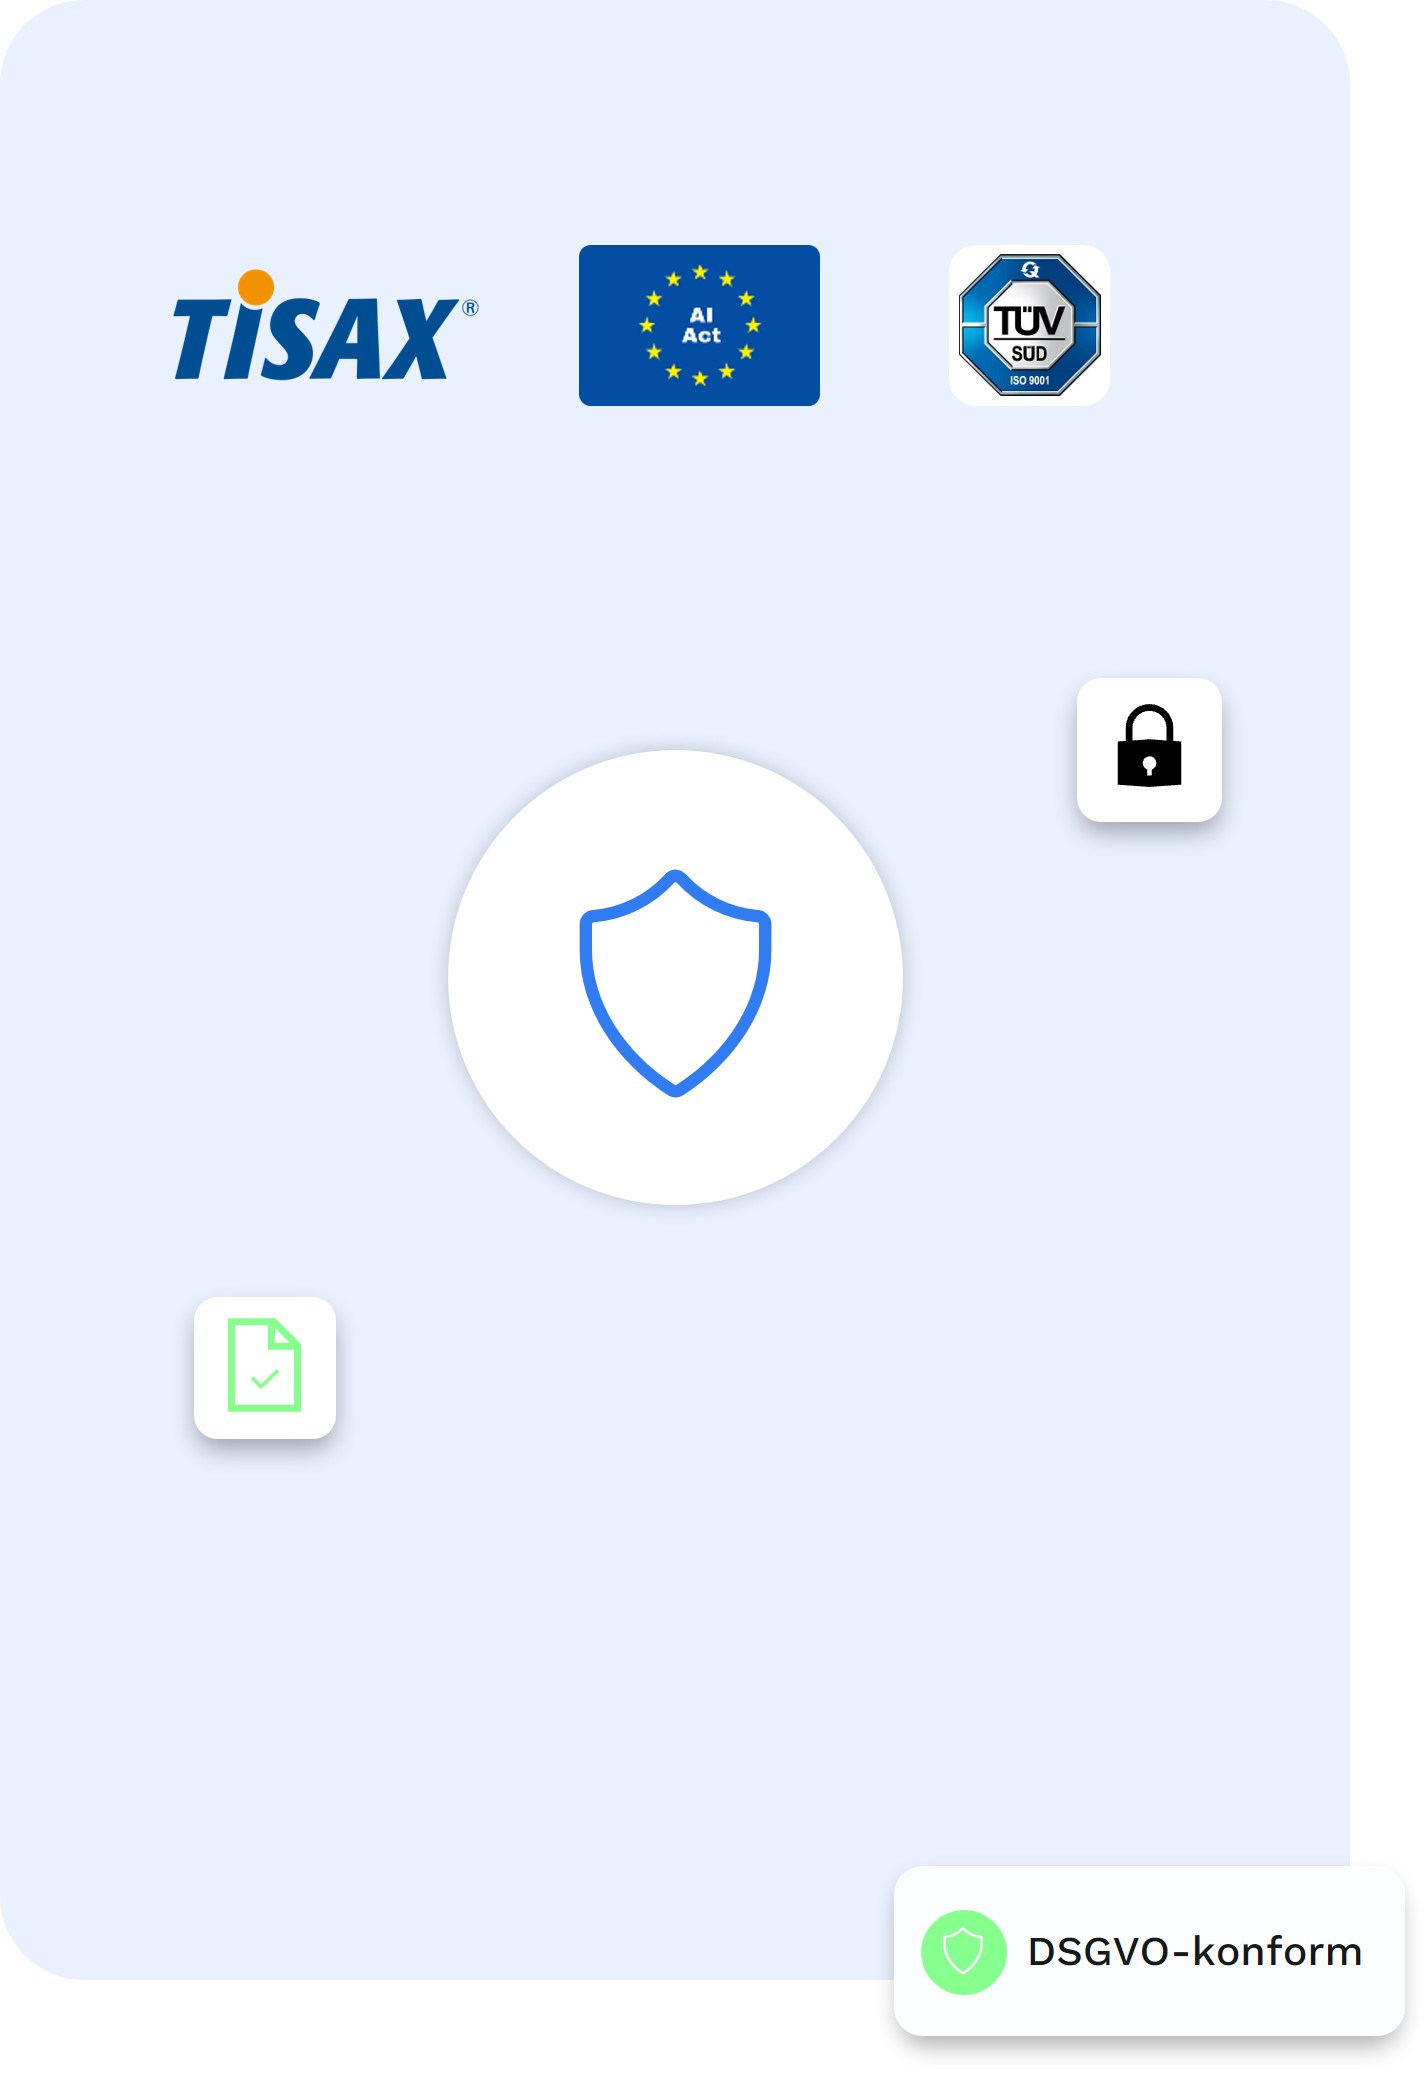
Task: Click the topmost yellow star on EU flag
Action: click(700, 272)
